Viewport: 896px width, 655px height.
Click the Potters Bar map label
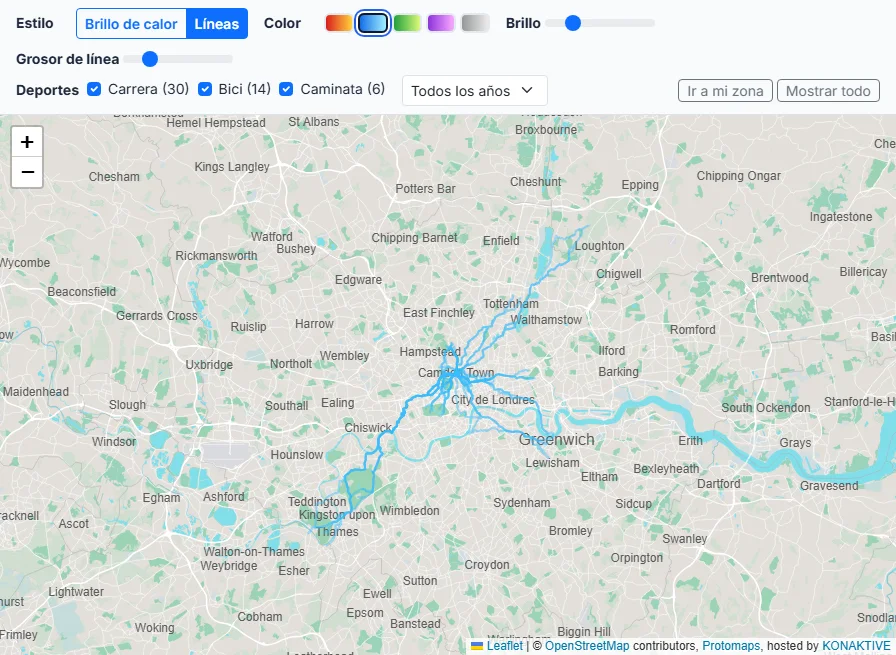pos(426,189)
